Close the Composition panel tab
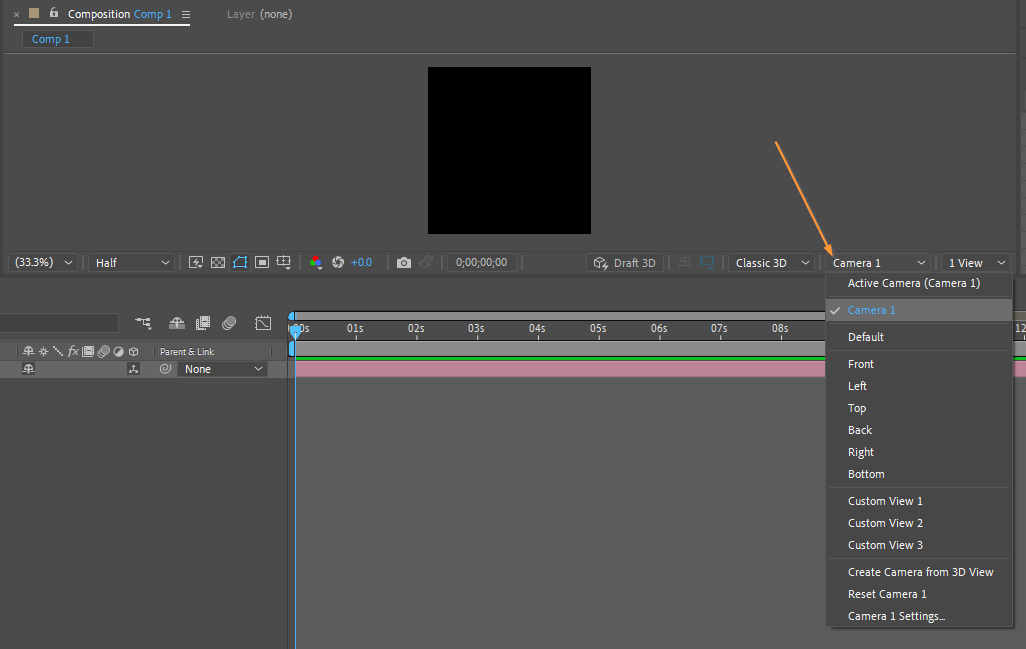Image resolution: width=1026 pixels, height=649 pixels. (16, 14)
